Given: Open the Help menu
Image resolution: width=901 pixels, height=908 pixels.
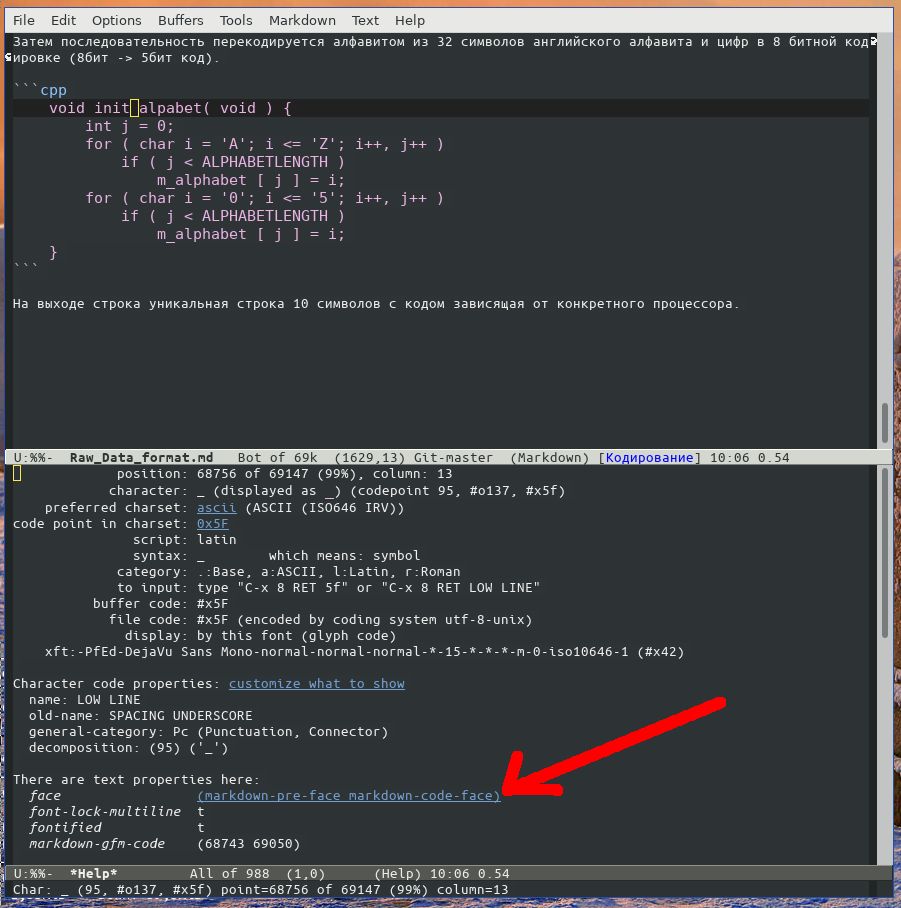Looking at the screenshot, I should click(410, 20).
